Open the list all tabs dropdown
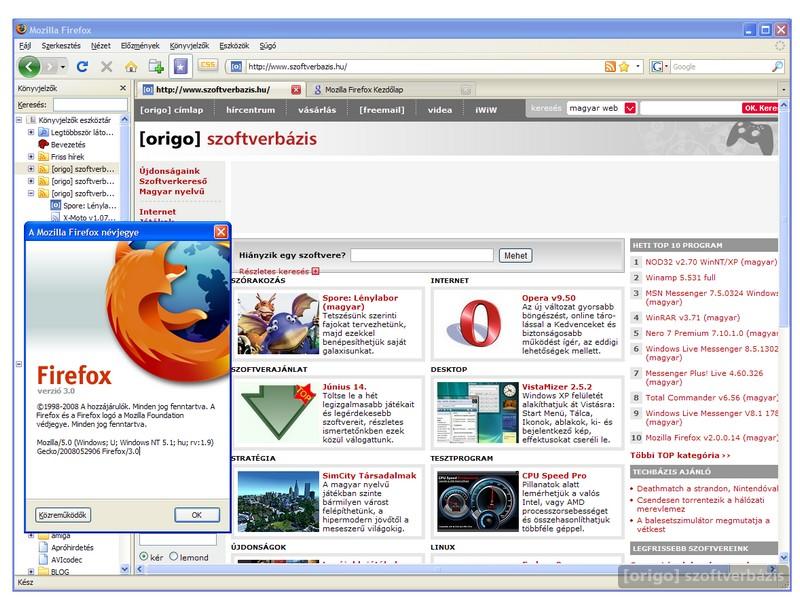 click(x=784, y=89)
